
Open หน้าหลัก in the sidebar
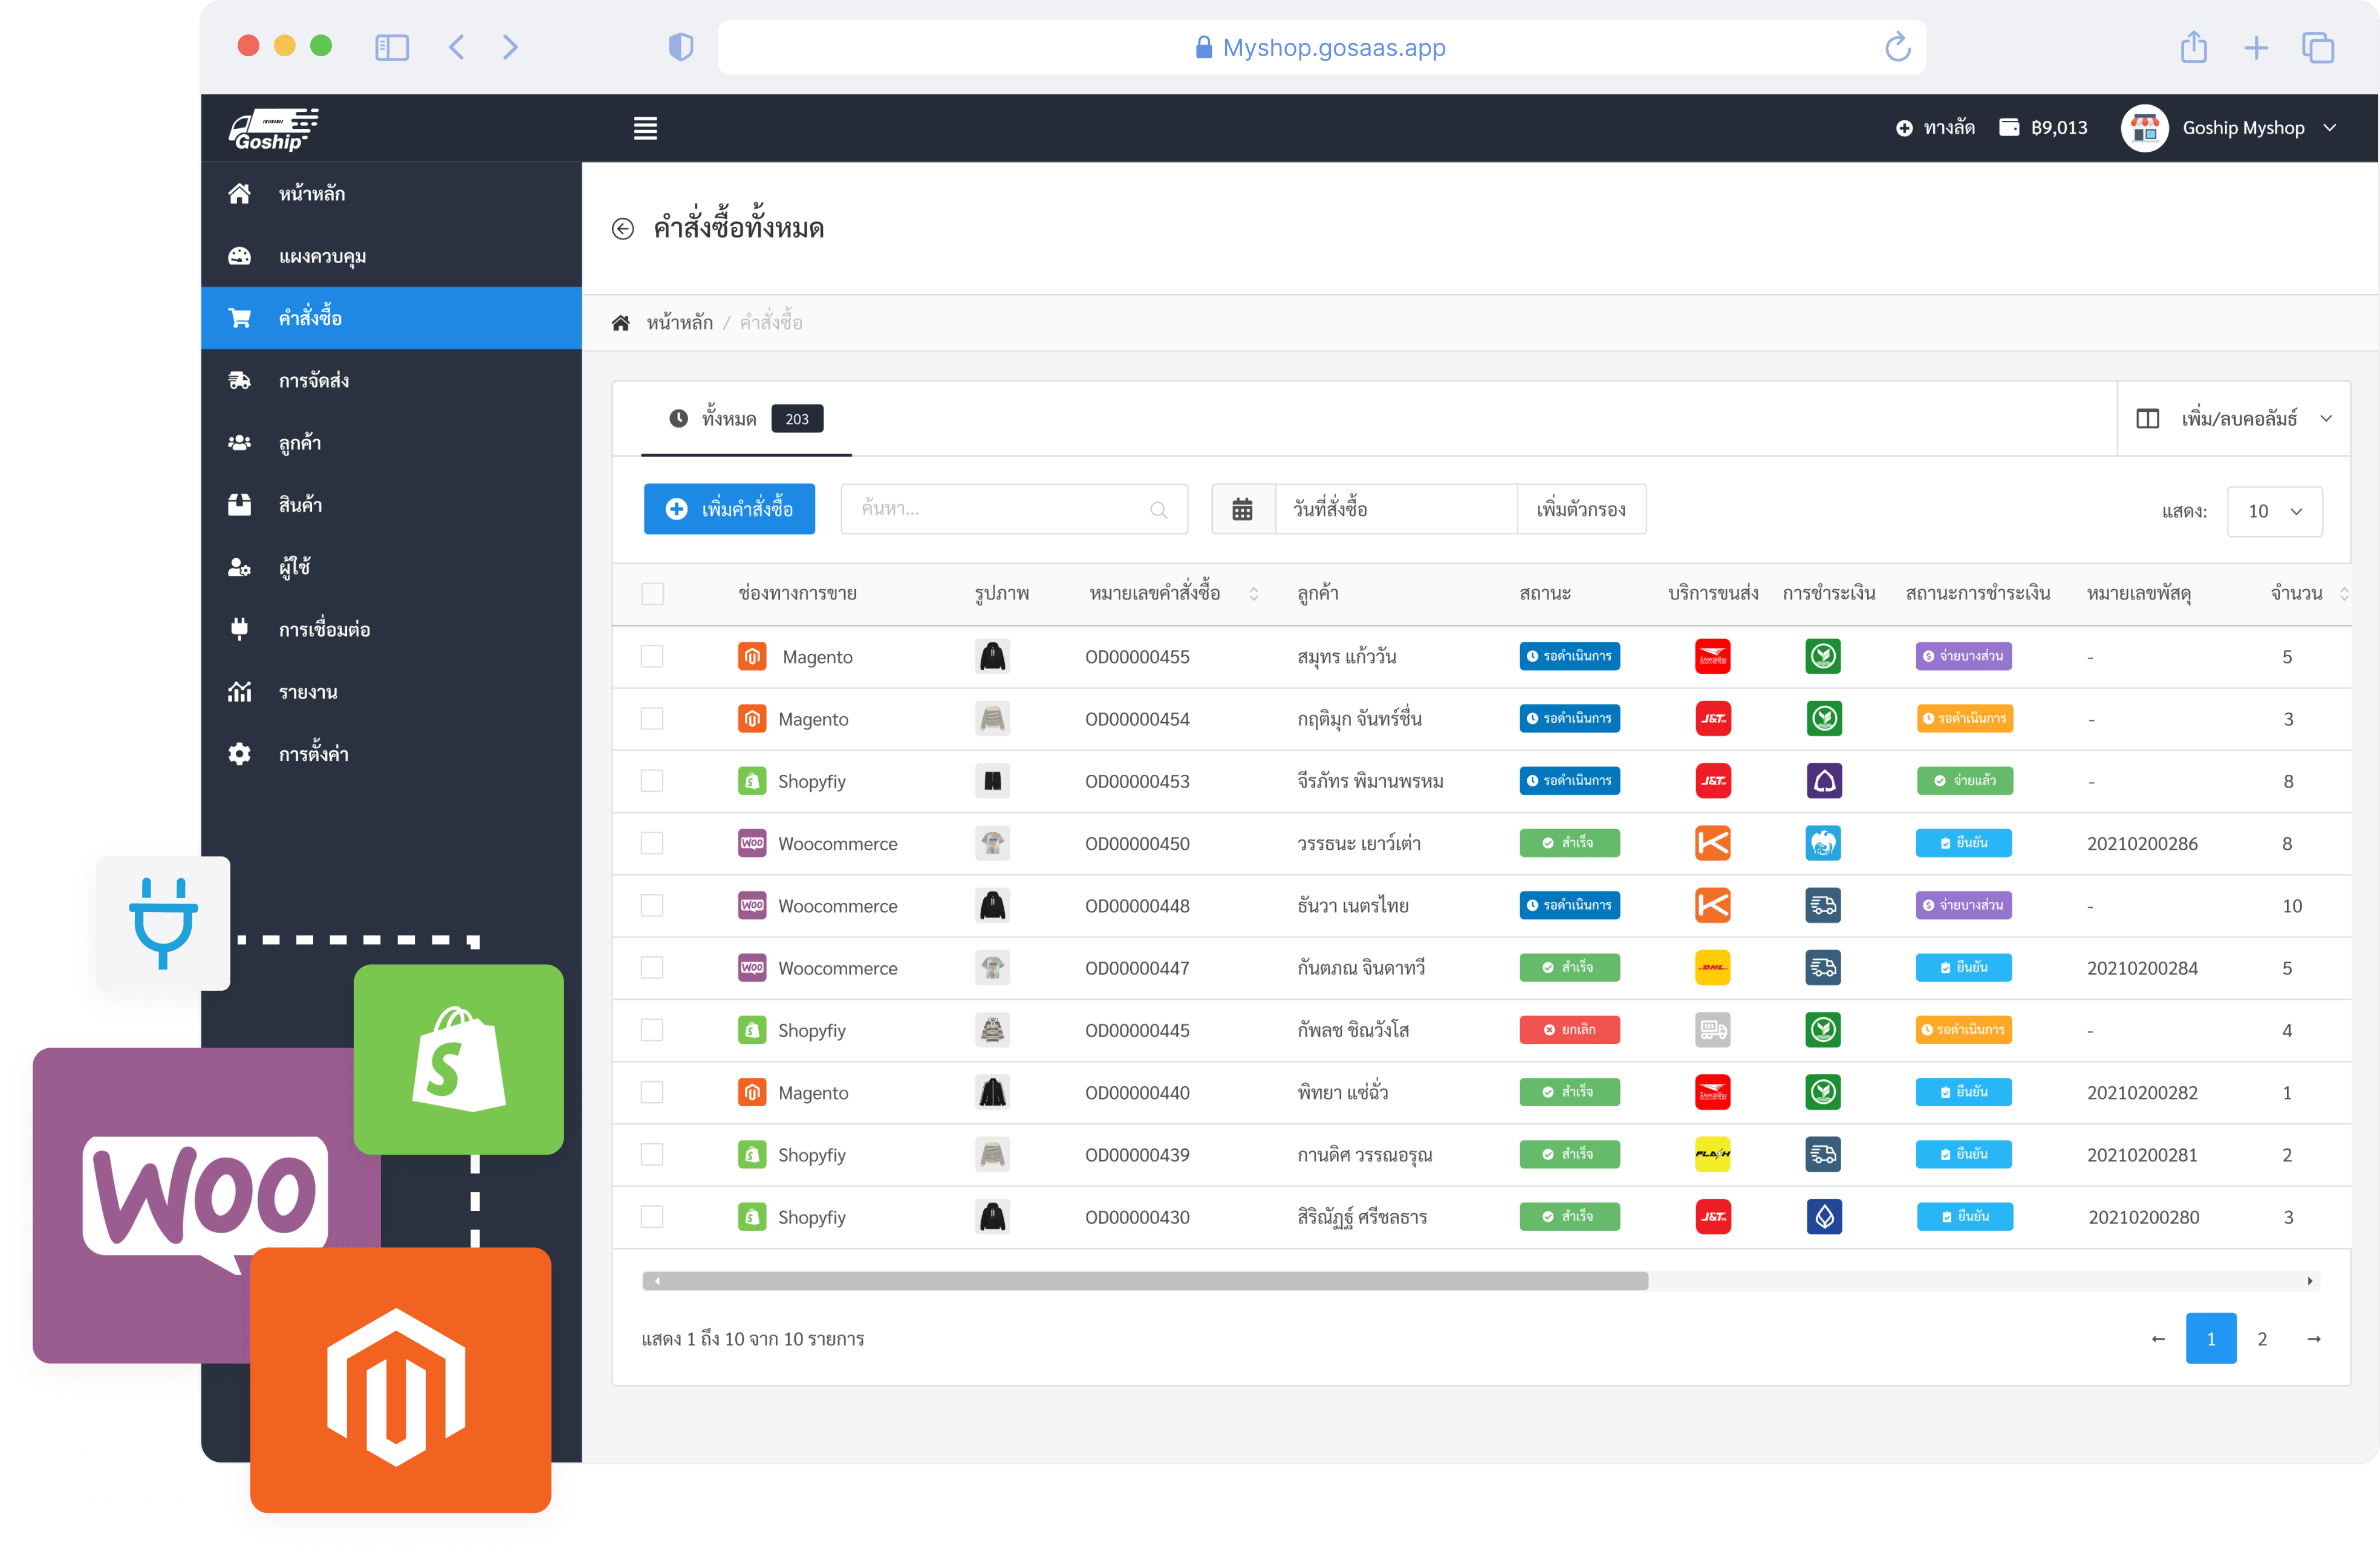click(391, 194)
